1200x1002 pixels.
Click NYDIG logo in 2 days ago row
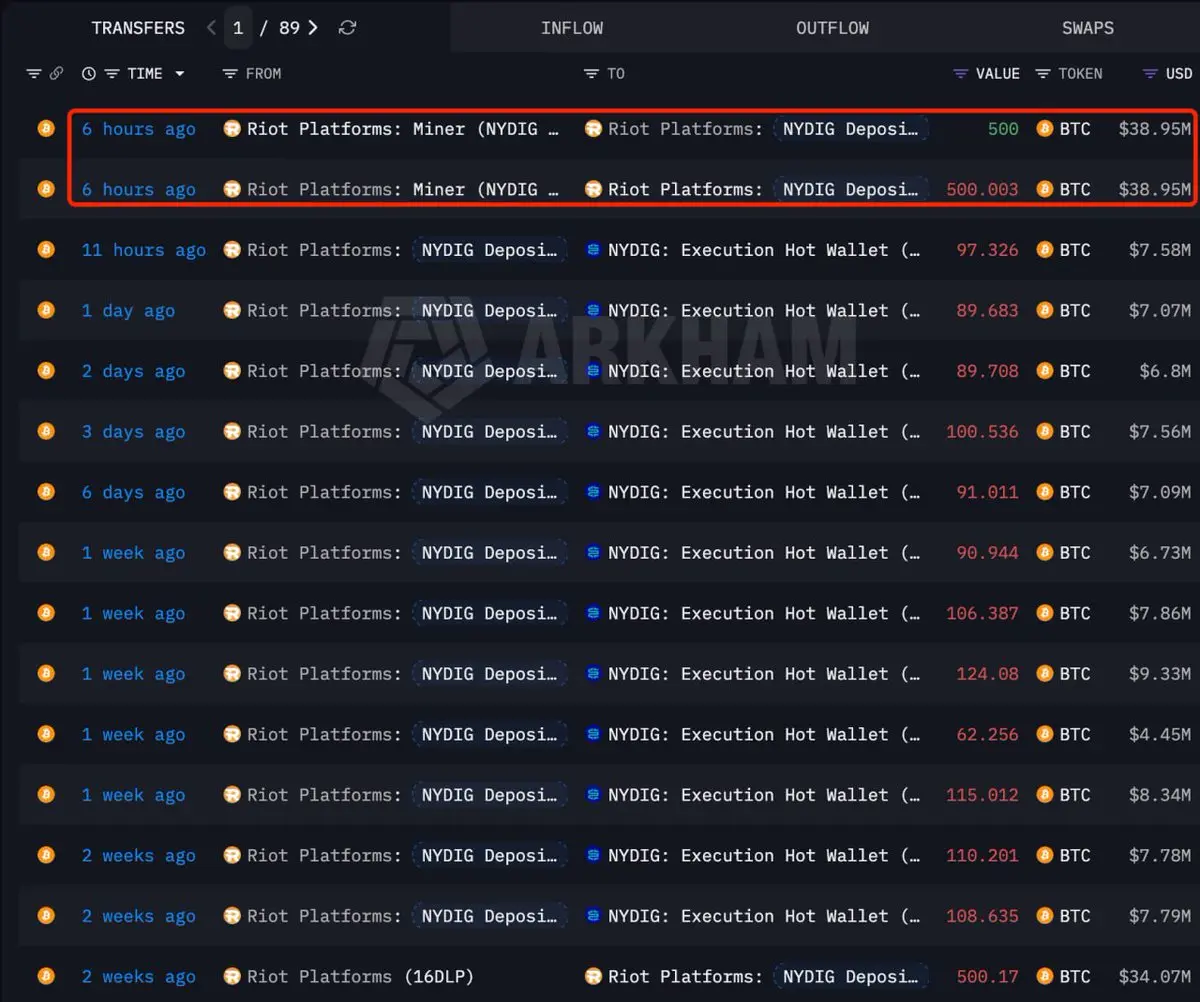[593, 371]
